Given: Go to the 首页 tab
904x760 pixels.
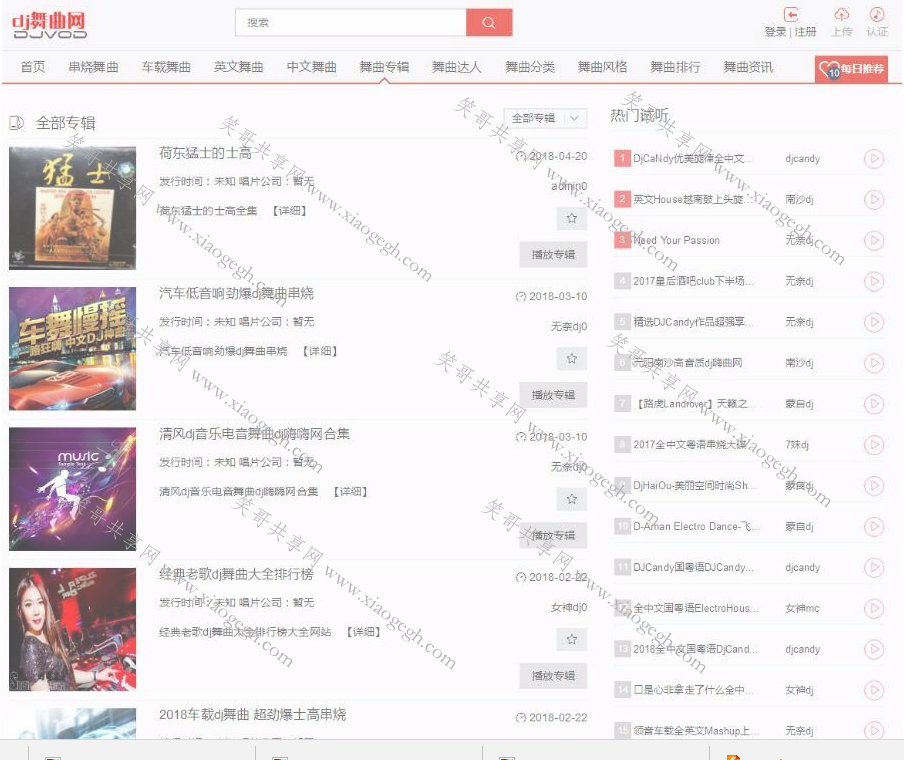Looking at the screenshot, I should (32, 67).
